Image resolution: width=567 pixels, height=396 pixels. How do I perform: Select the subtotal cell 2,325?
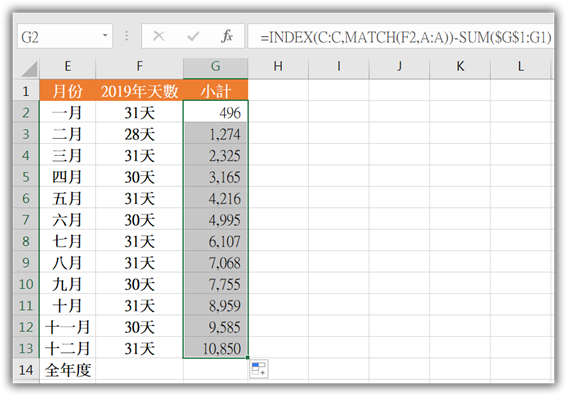pyautogui.click(x=216, y=155)
